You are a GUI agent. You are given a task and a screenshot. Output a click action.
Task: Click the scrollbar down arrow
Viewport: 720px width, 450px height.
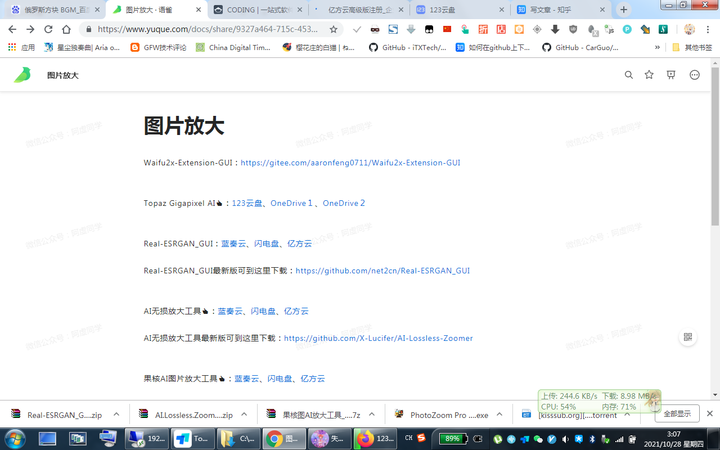[715, 394]
